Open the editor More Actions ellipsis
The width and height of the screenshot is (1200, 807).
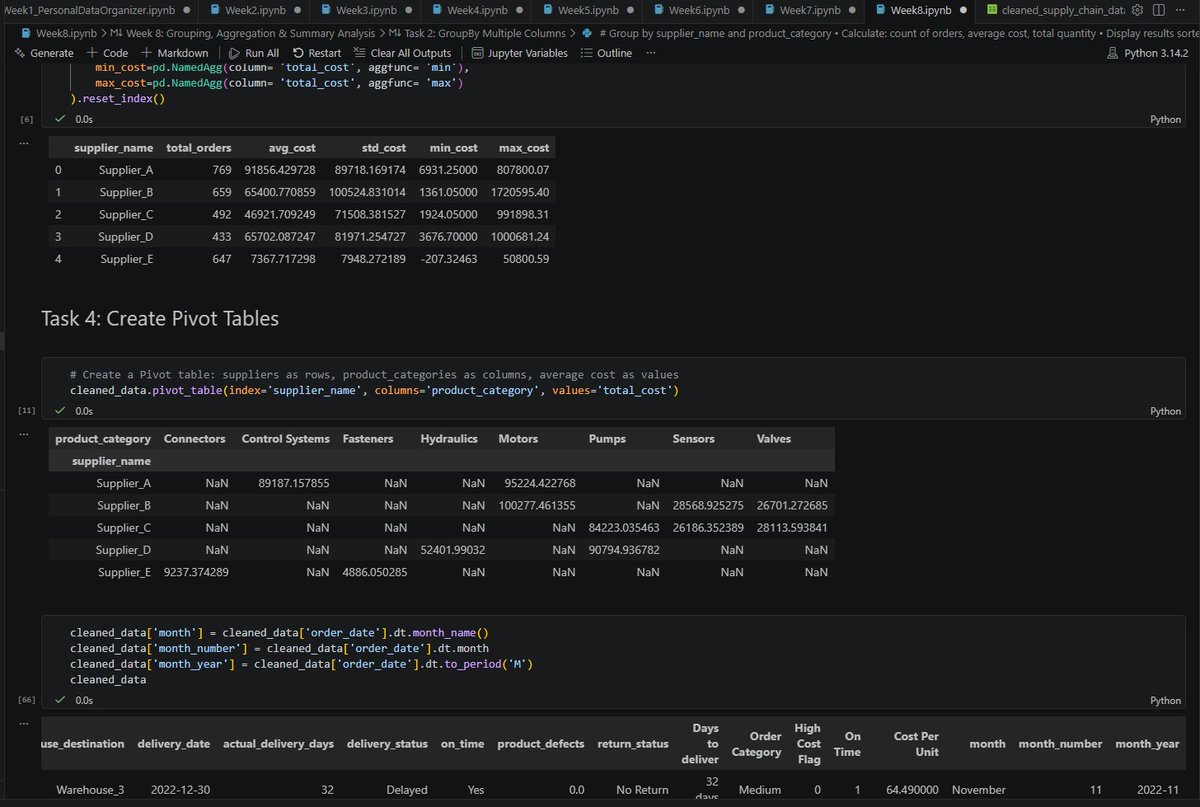(1180, 10)
